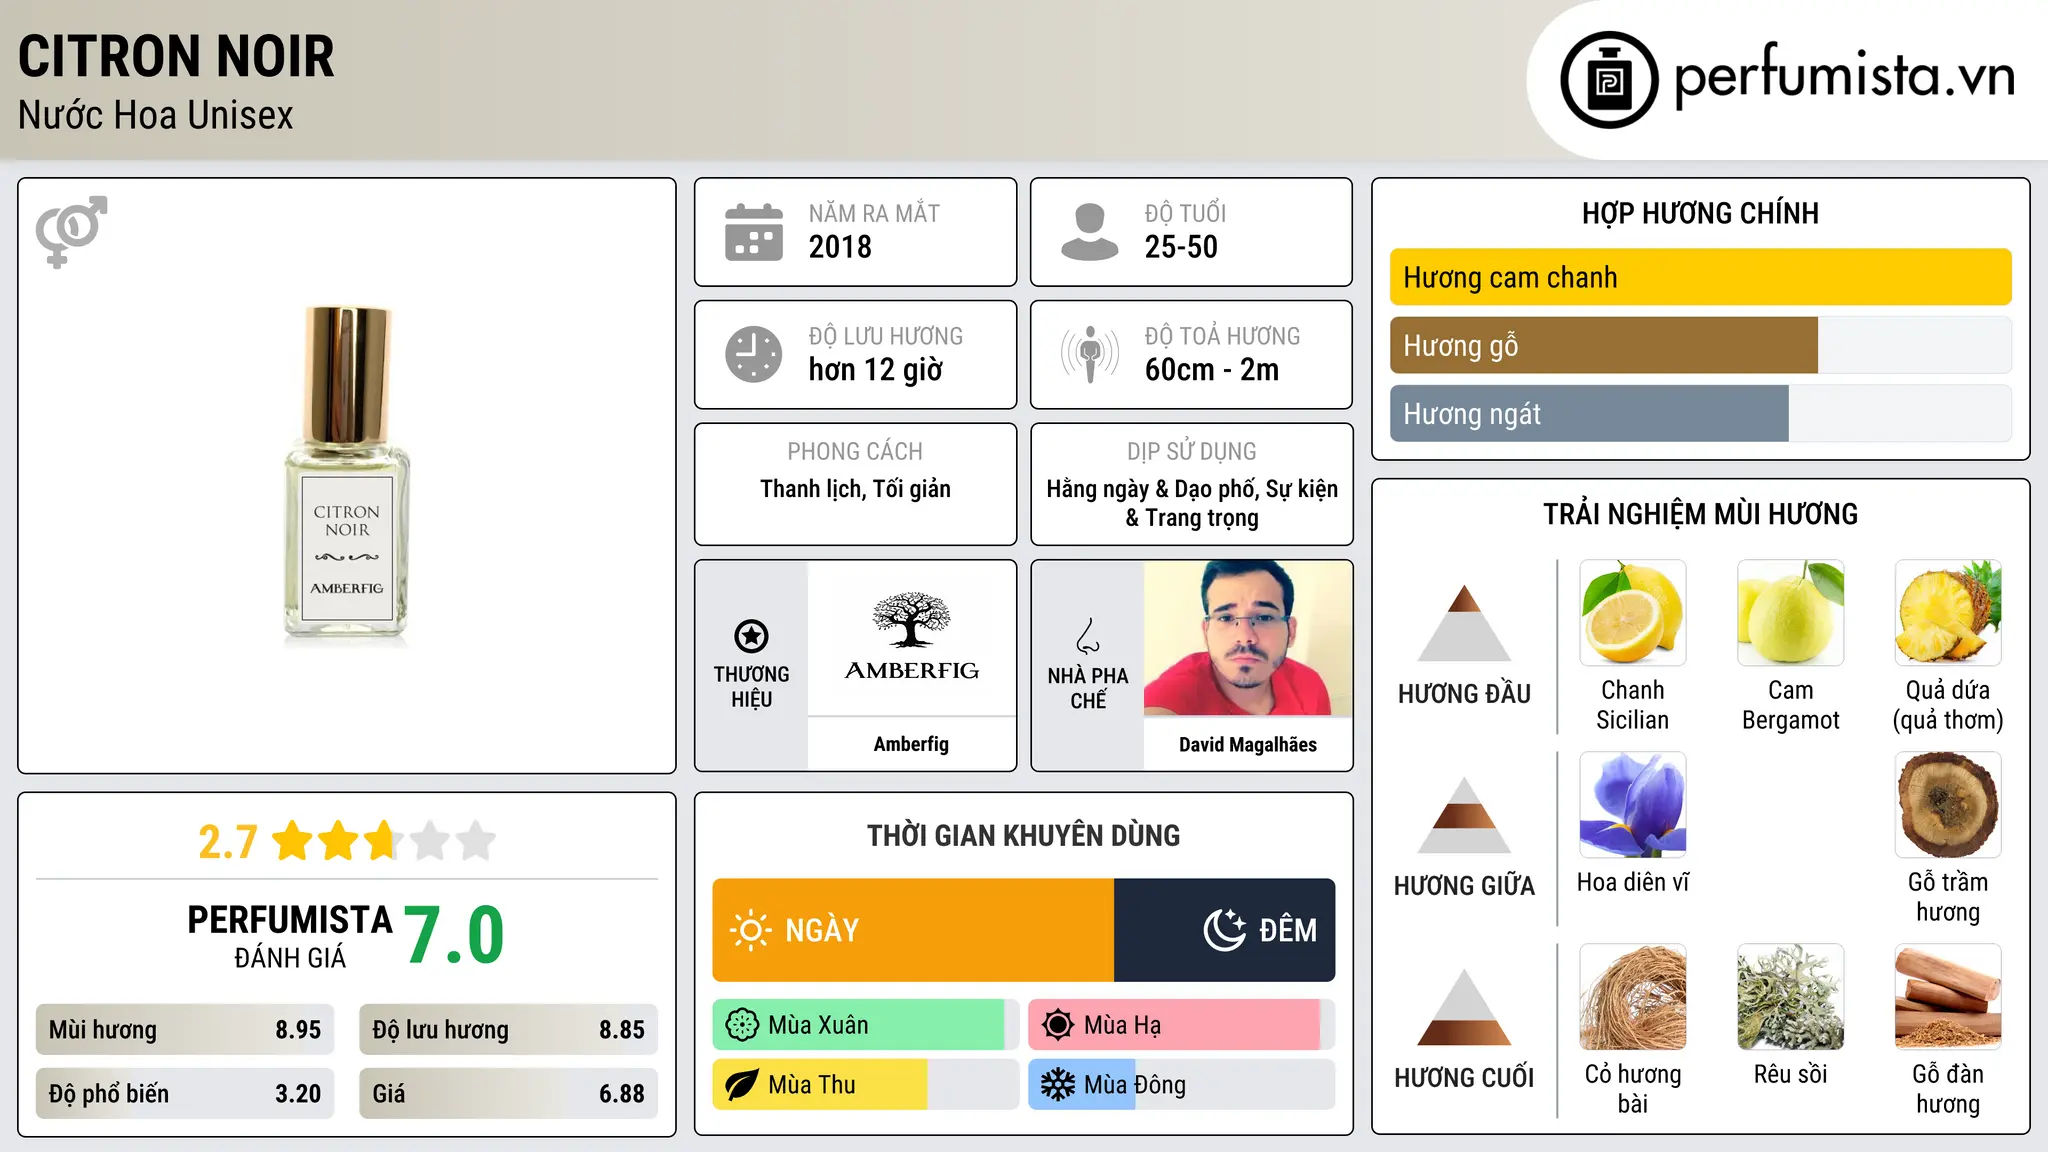The height and width of the screenshot is (1152, 2048).
Task: Select the Cỏ hương bài vetiver image
Action: tap(1633, 997)
